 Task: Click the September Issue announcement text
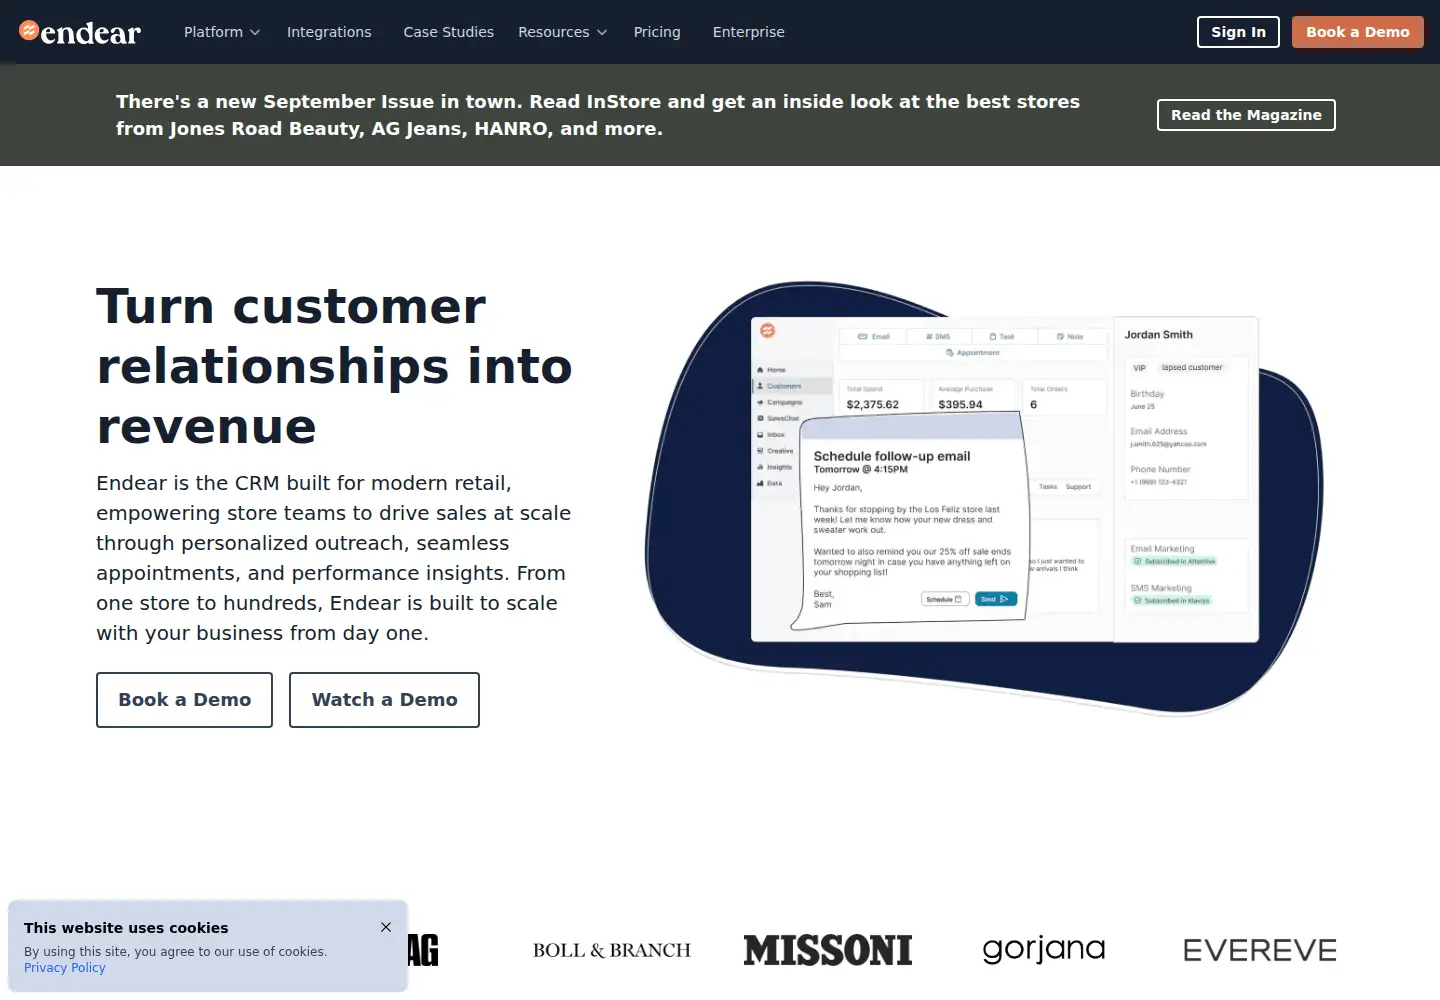pos(598,115)
